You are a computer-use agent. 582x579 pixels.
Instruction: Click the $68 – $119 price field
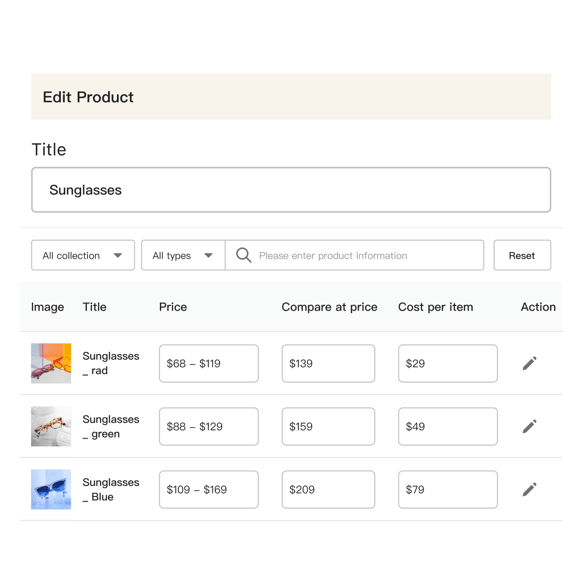tap(209, 363)
